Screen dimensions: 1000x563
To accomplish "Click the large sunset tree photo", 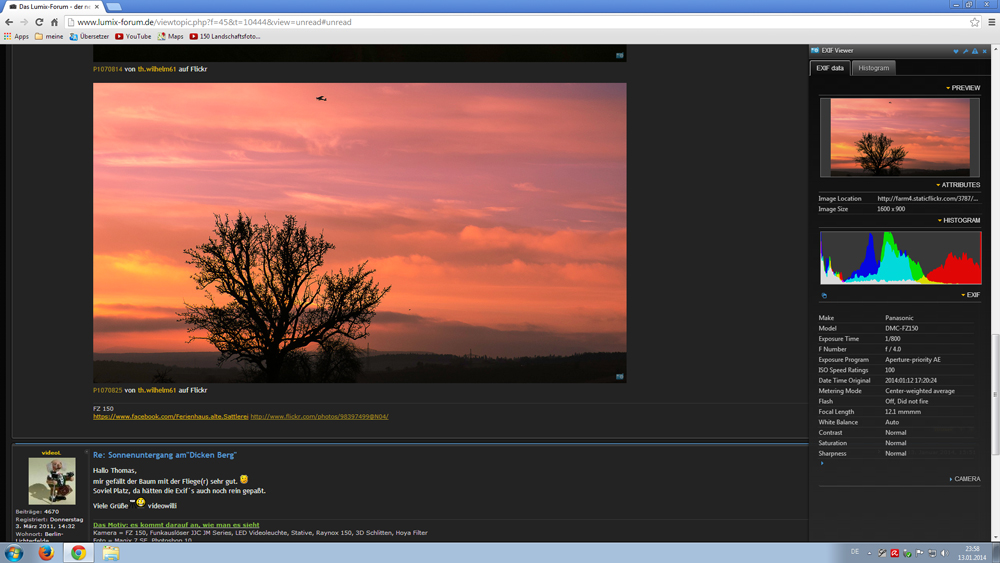I will [360, 233].
